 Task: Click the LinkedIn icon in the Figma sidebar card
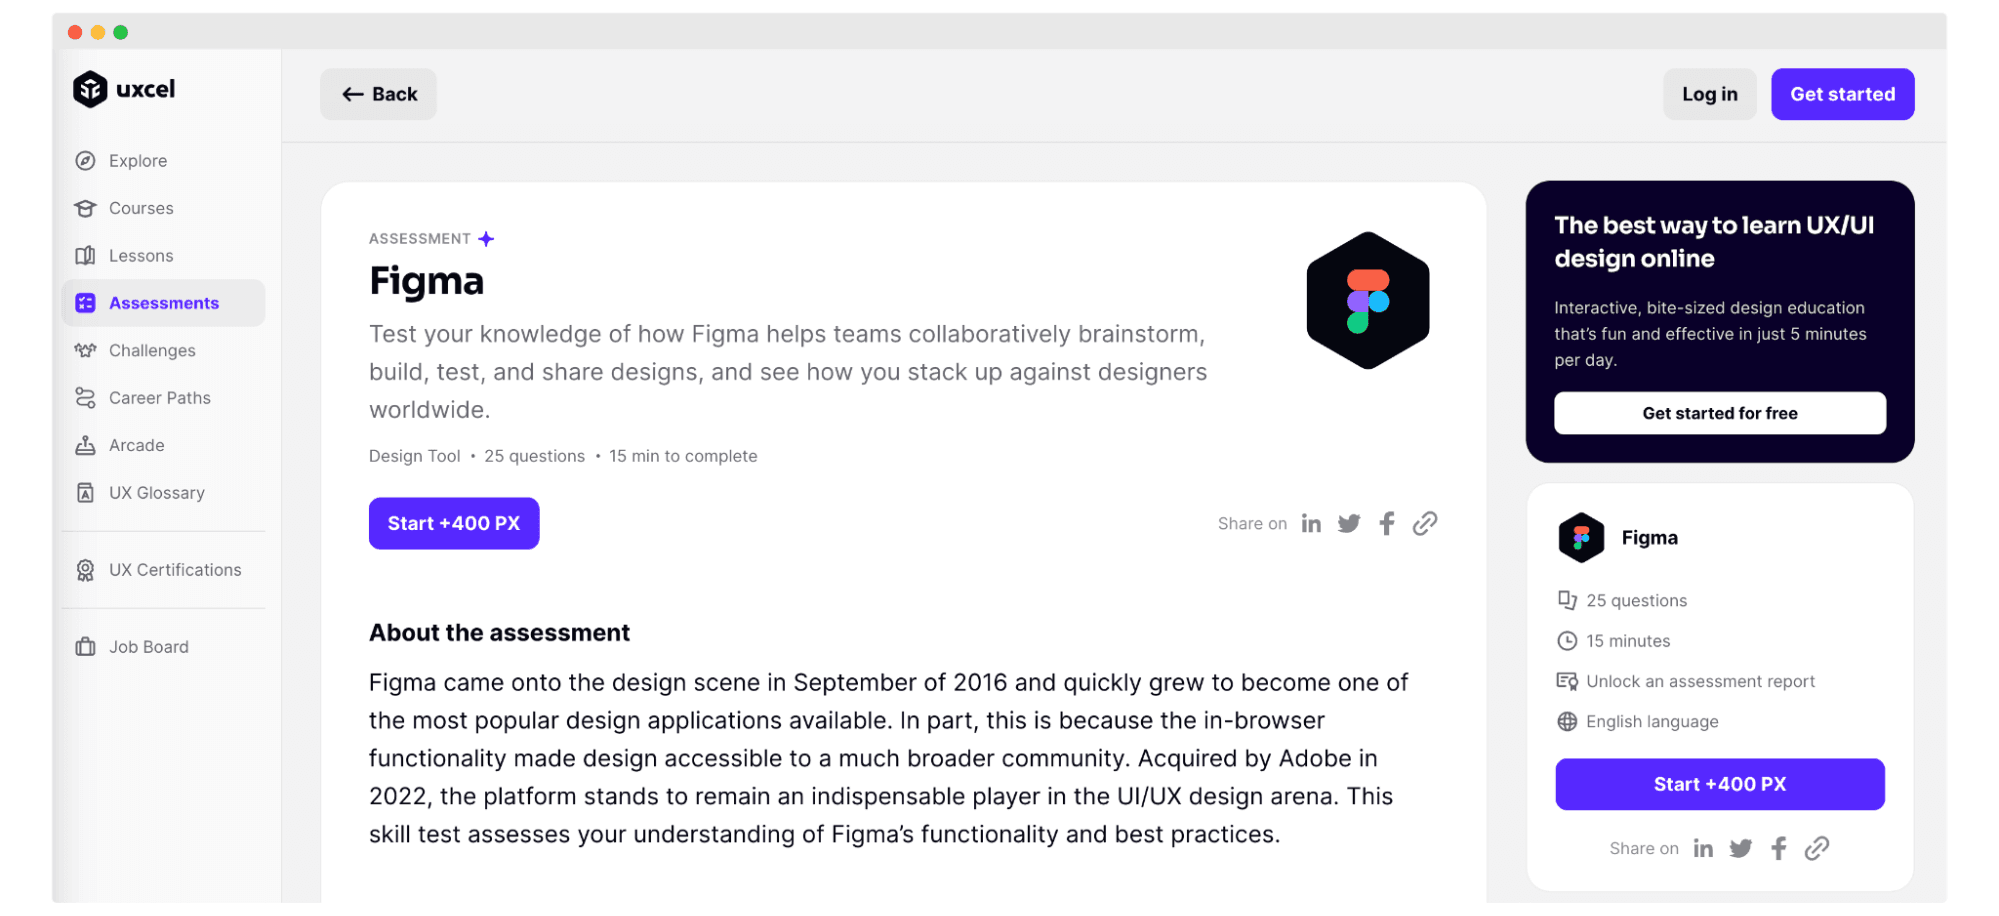click(x=1702, y=849)
